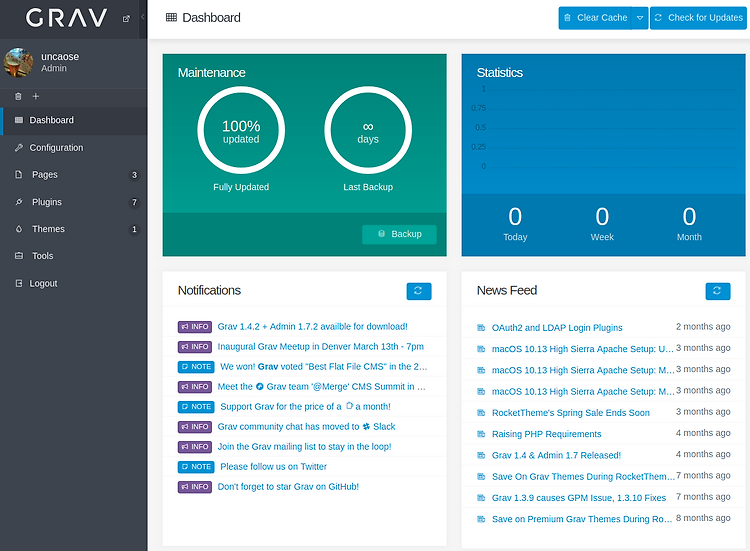Refresh the Notifications panel
The width and height of the screenshot is (750, 551).
(419, 291)
